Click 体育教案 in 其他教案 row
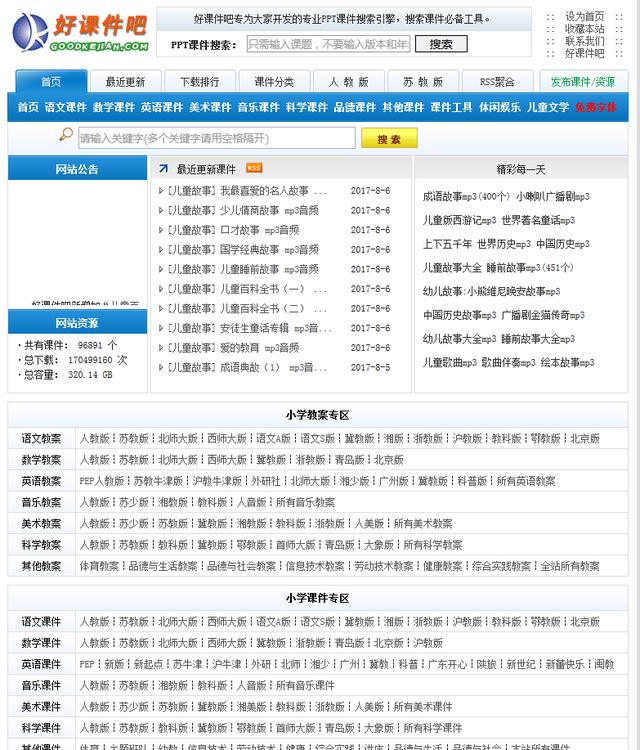This screenshot has height=750, width=640. tap(99, 566)
